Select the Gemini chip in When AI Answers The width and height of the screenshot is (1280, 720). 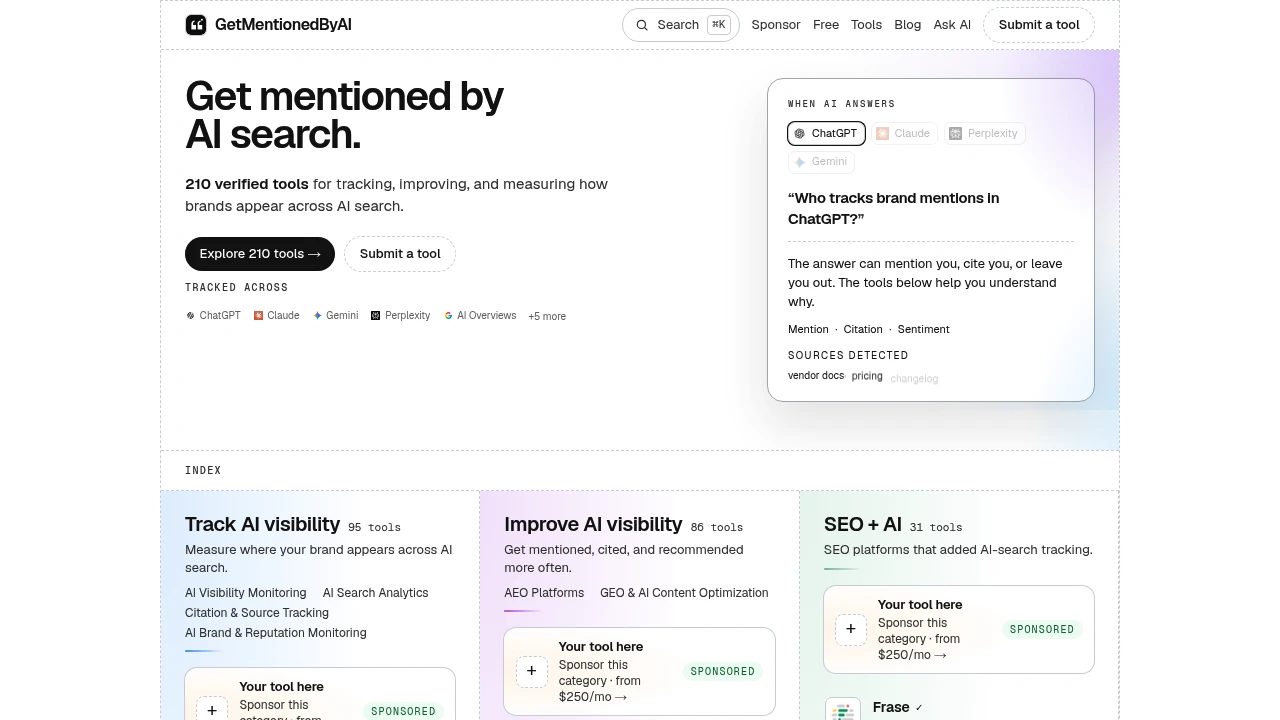tap(821, 161)
